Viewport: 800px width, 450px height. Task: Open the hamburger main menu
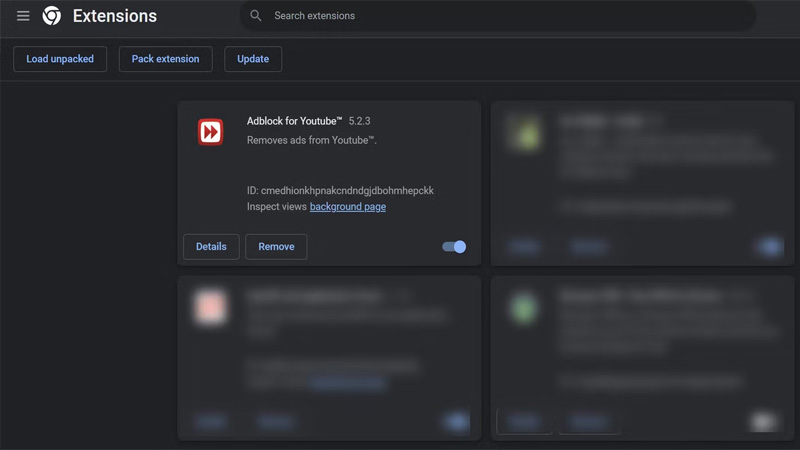point(23,16)
